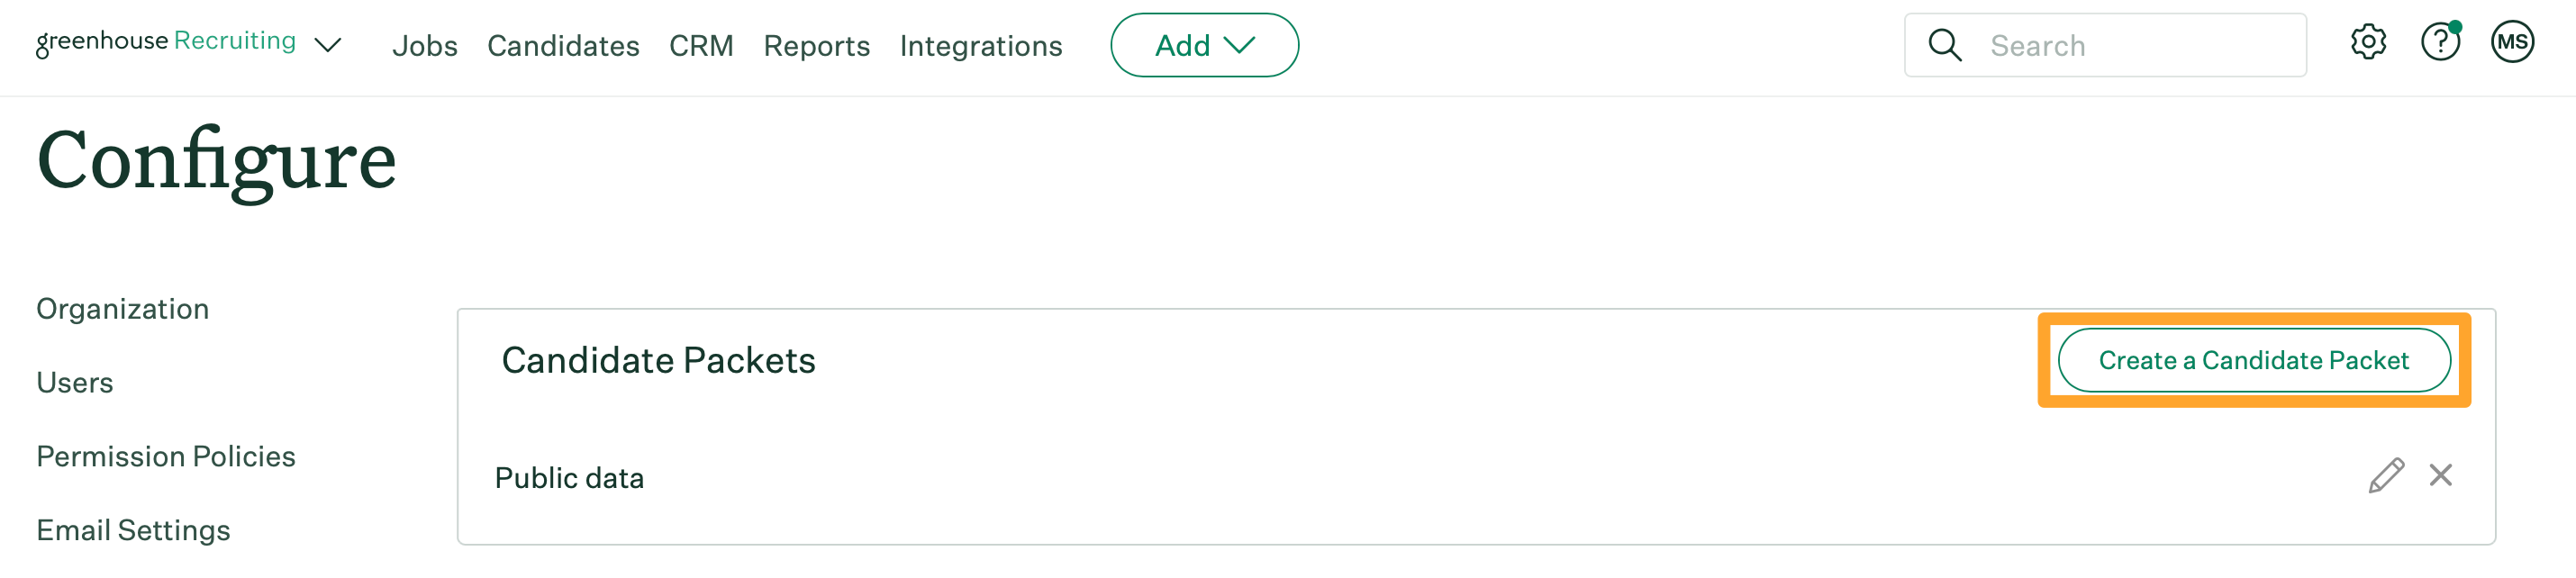The width and height of the screenshot is (2576, 578).
Task: Go to the Jobs menu
Action: tap(424, 46)
